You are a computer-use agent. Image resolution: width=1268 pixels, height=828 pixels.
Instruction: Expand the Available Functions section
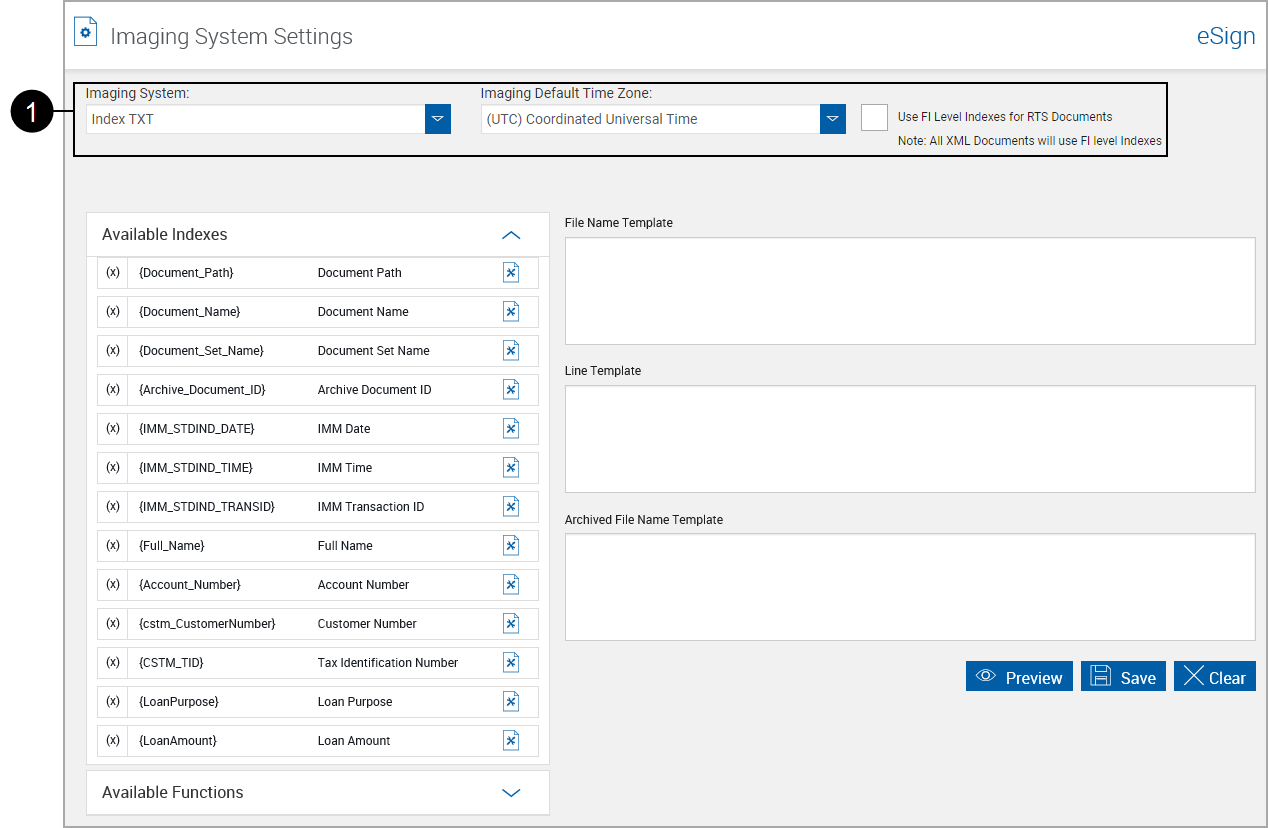[511, 792]
